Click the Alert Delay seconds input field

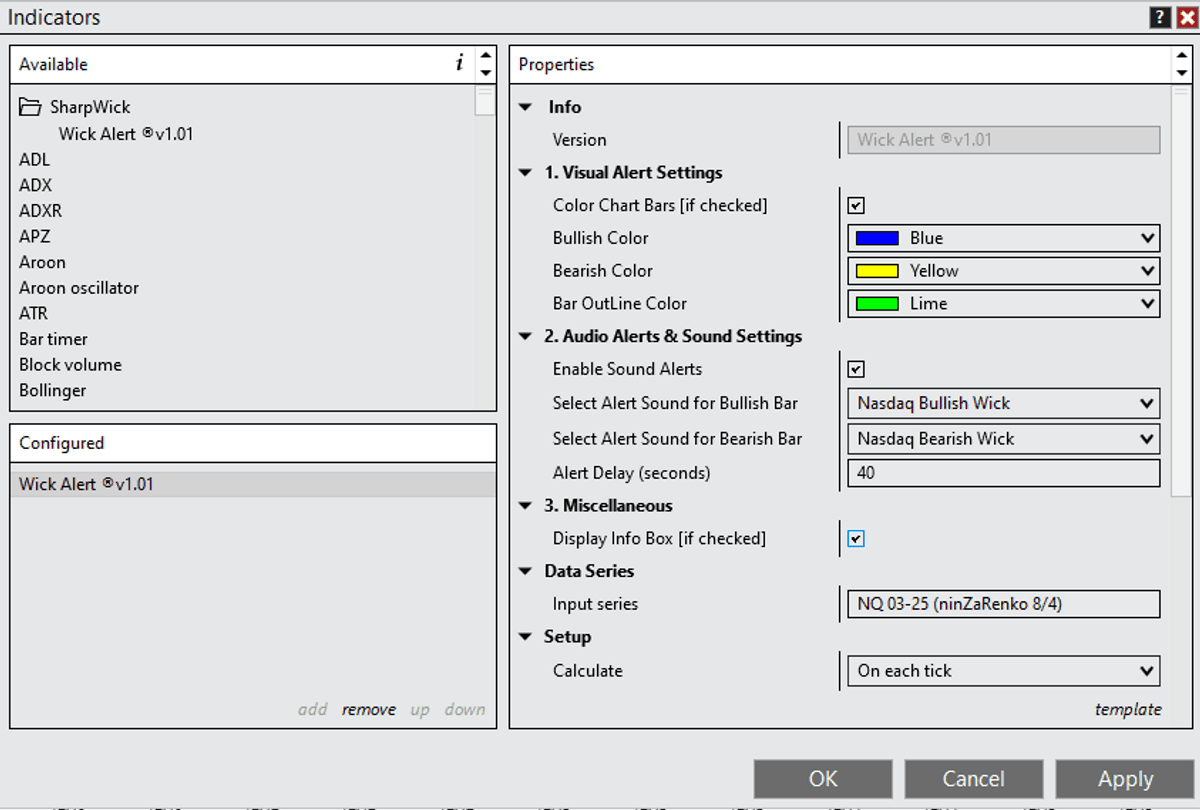[1003, 473]
